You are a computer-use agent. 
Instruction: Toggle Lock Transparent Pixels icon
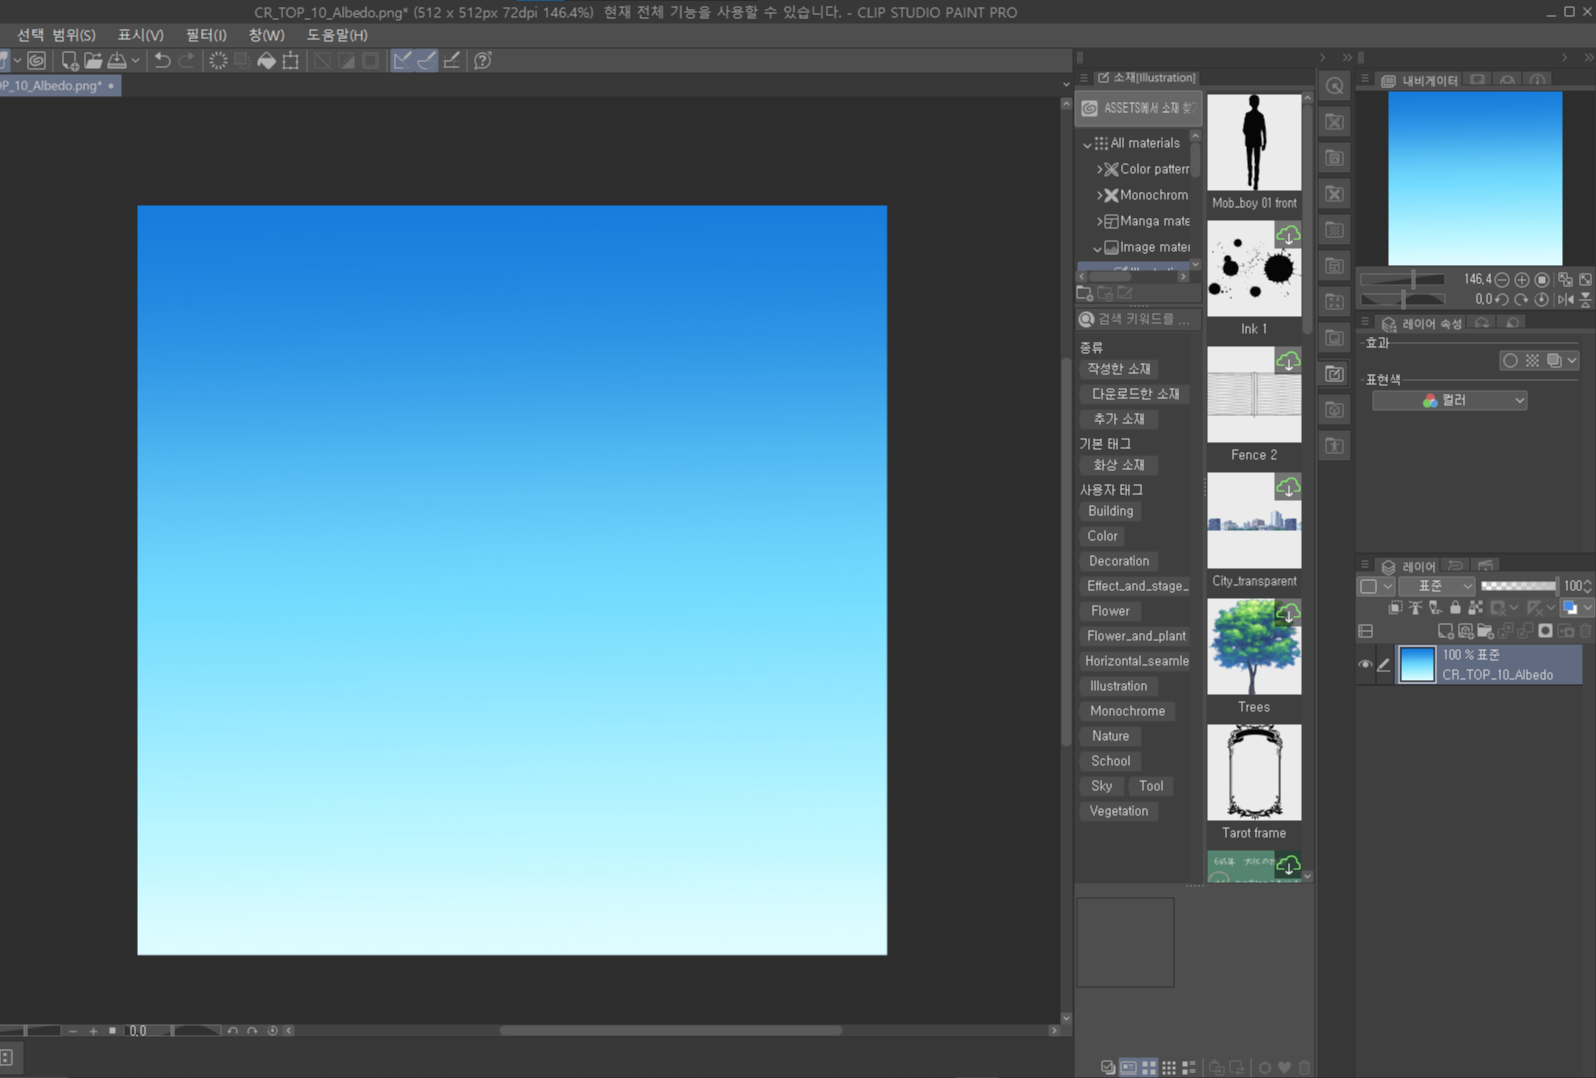click(x=1475, y=608)
